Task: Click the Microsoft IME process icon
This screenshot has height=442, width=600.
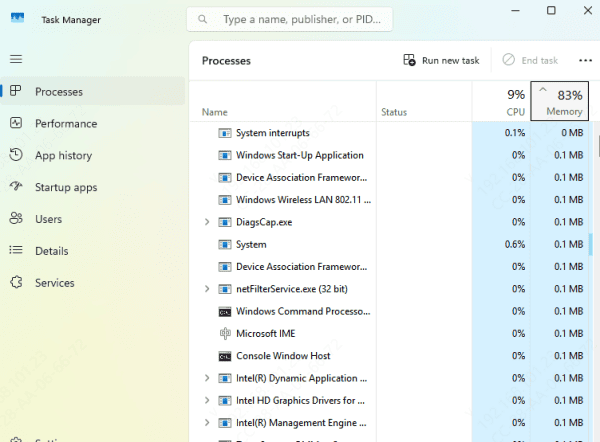Action: (x=225, y=333)
